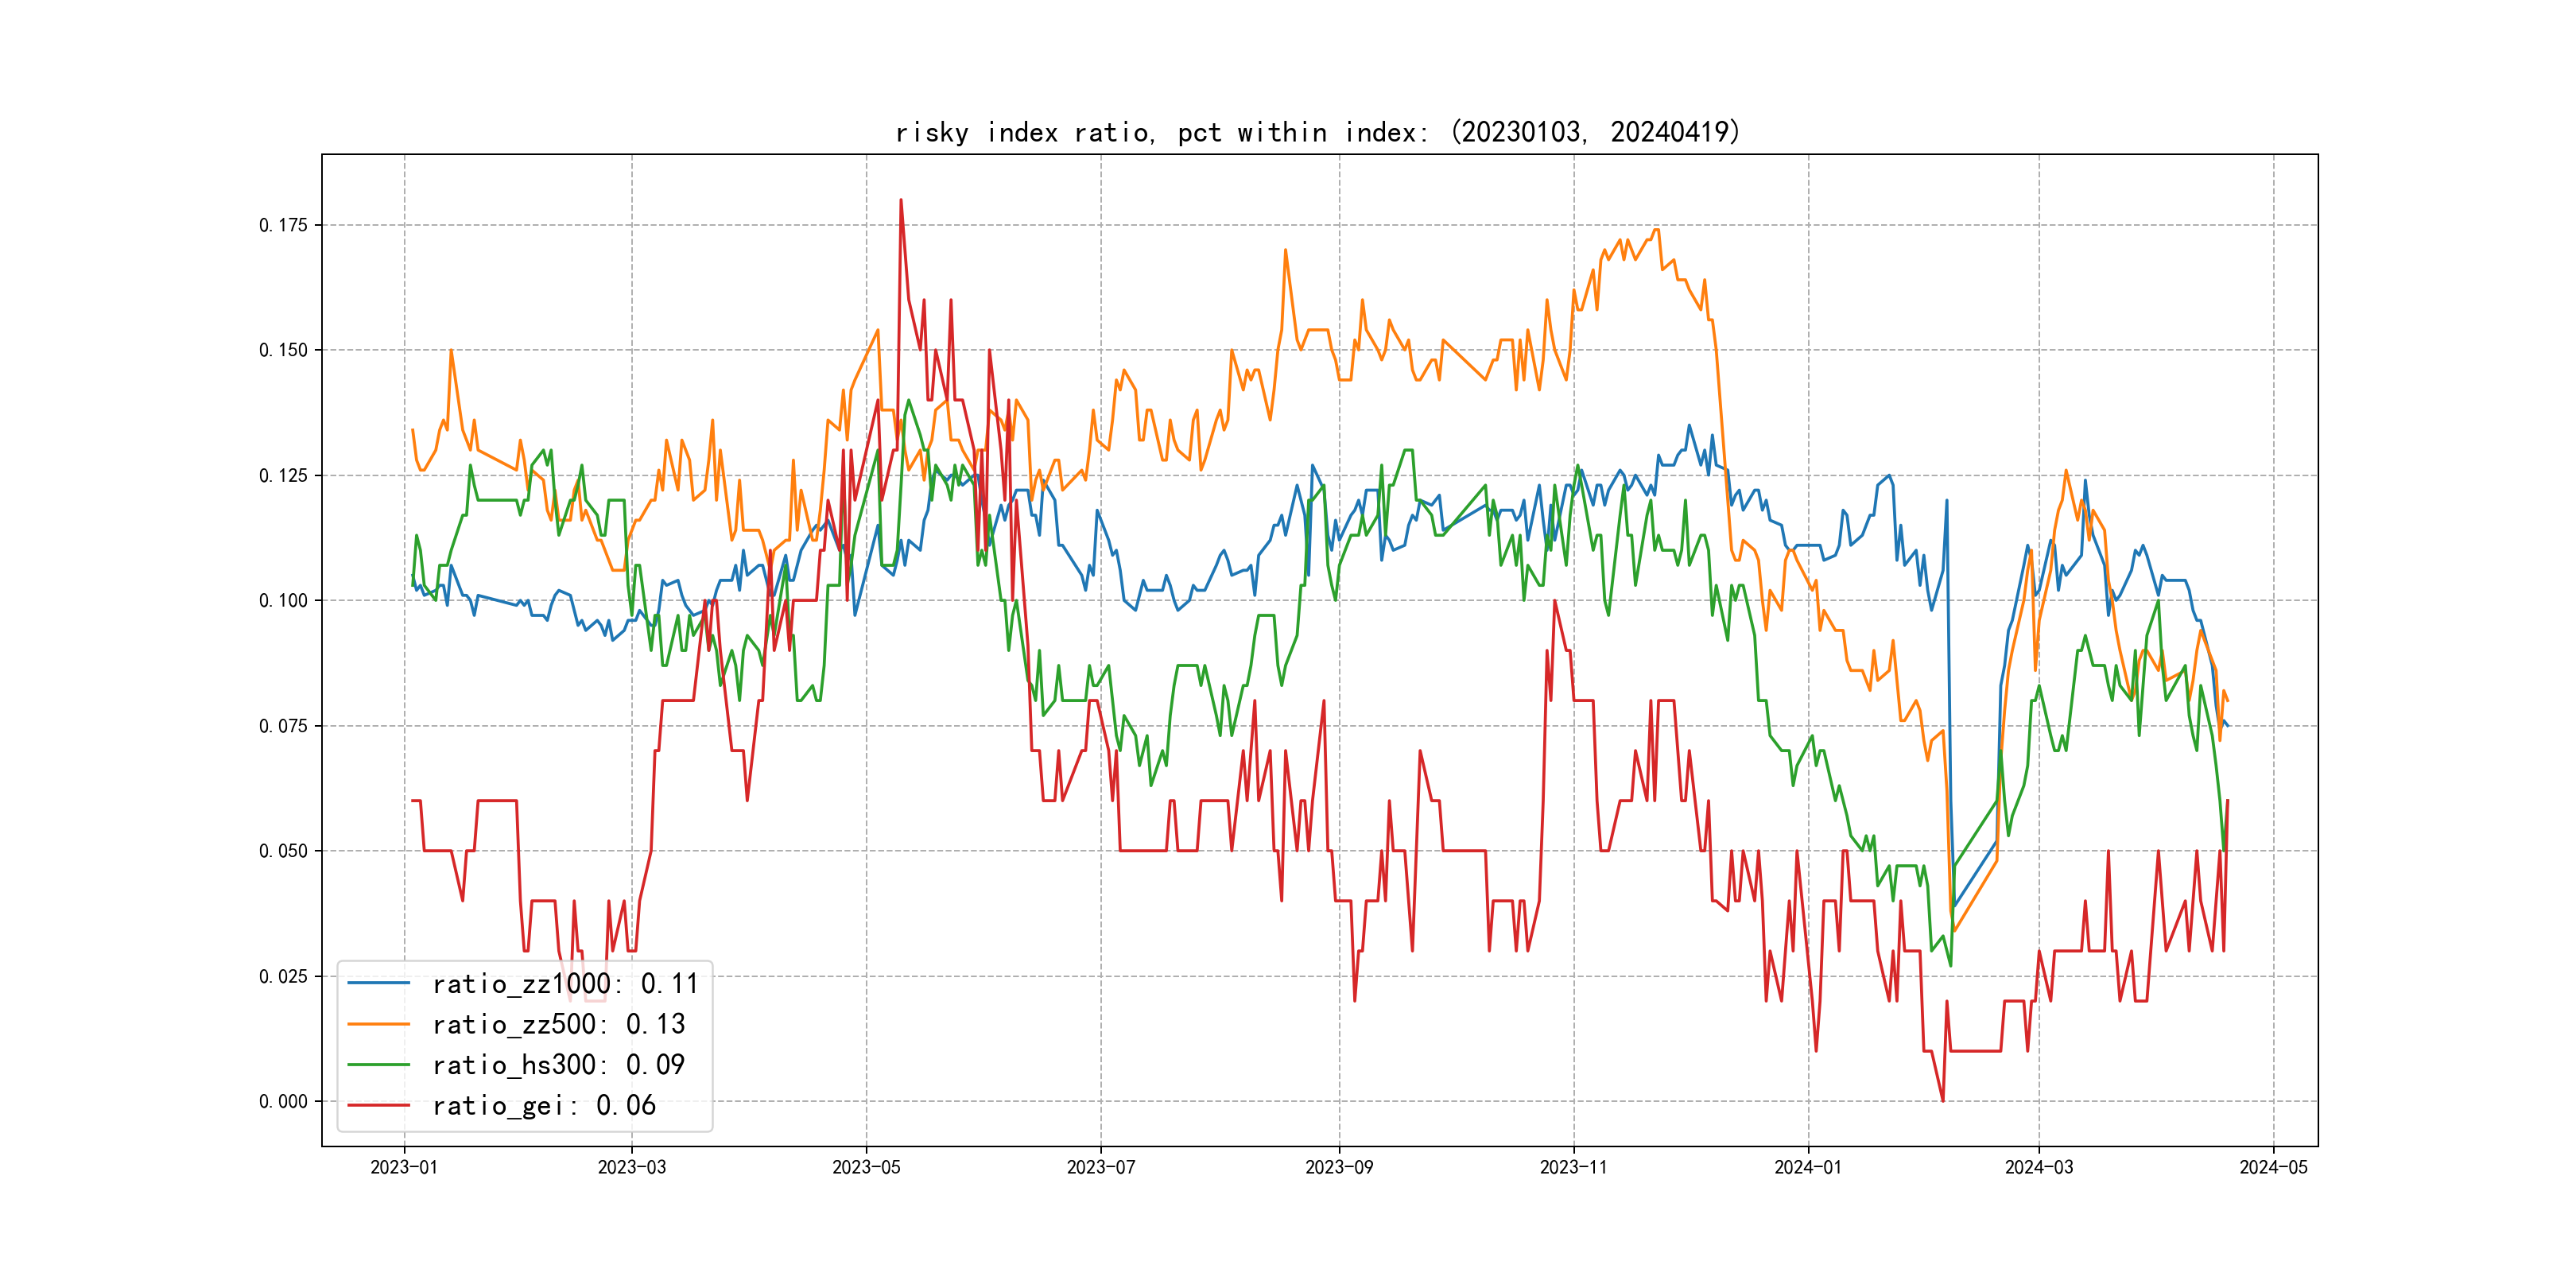The image size is (2576, 1288).
Task: Click the 2023-01 x-axis tick label
Action: pyautogui.click(x=404, y=1168)
